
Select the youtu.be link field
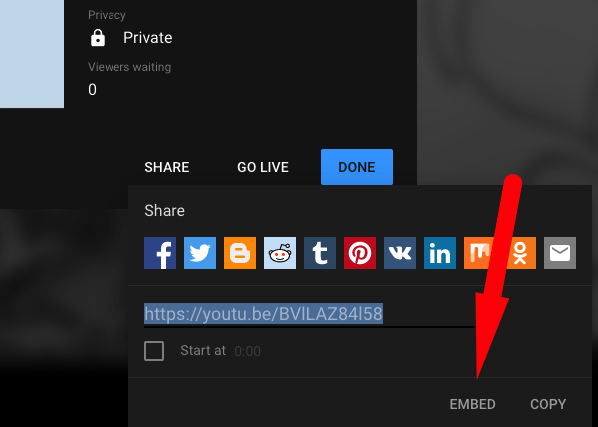[310, 314]
